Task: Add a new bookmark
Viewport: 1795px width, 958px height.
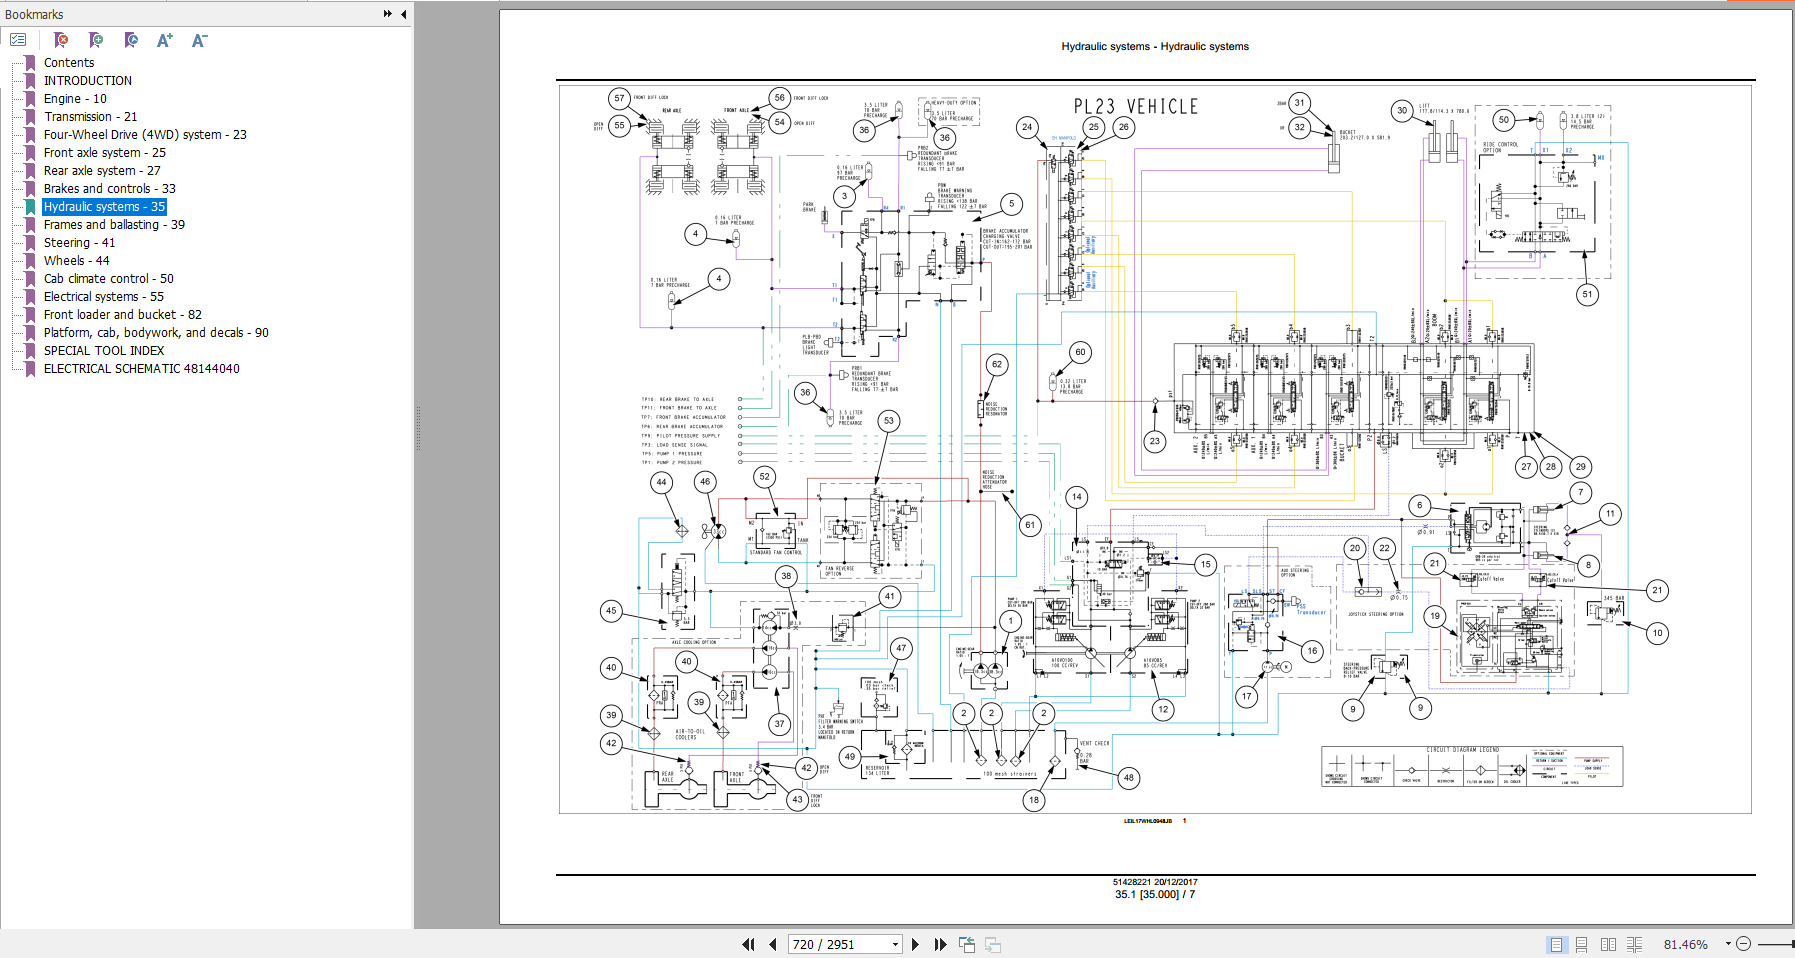Action: (x=96, y=40)
